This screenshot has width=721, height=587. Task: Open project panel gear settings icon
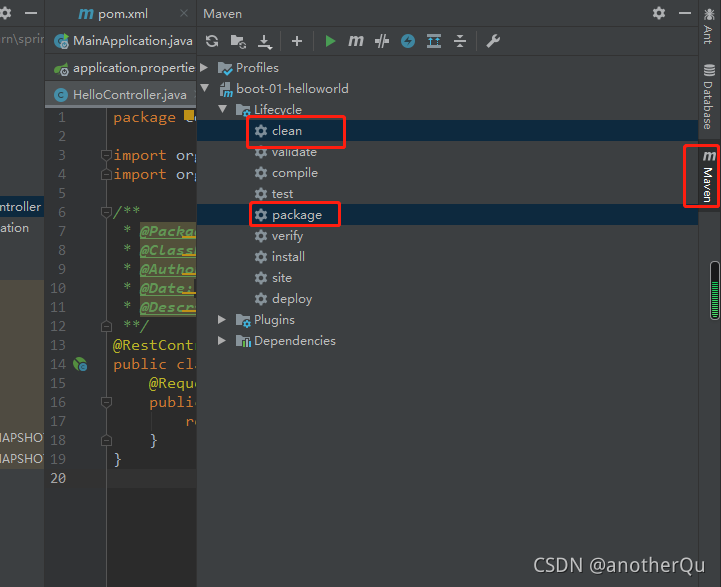5,13
